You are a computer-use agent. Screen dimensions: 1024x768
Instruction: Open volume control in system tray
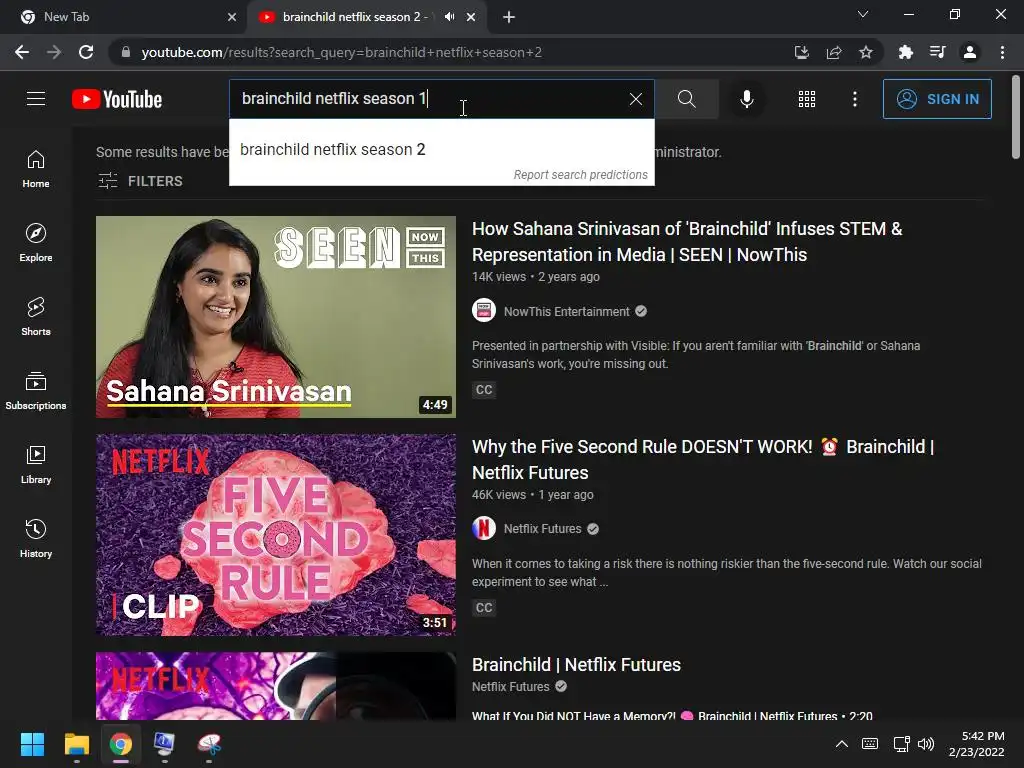926,744
